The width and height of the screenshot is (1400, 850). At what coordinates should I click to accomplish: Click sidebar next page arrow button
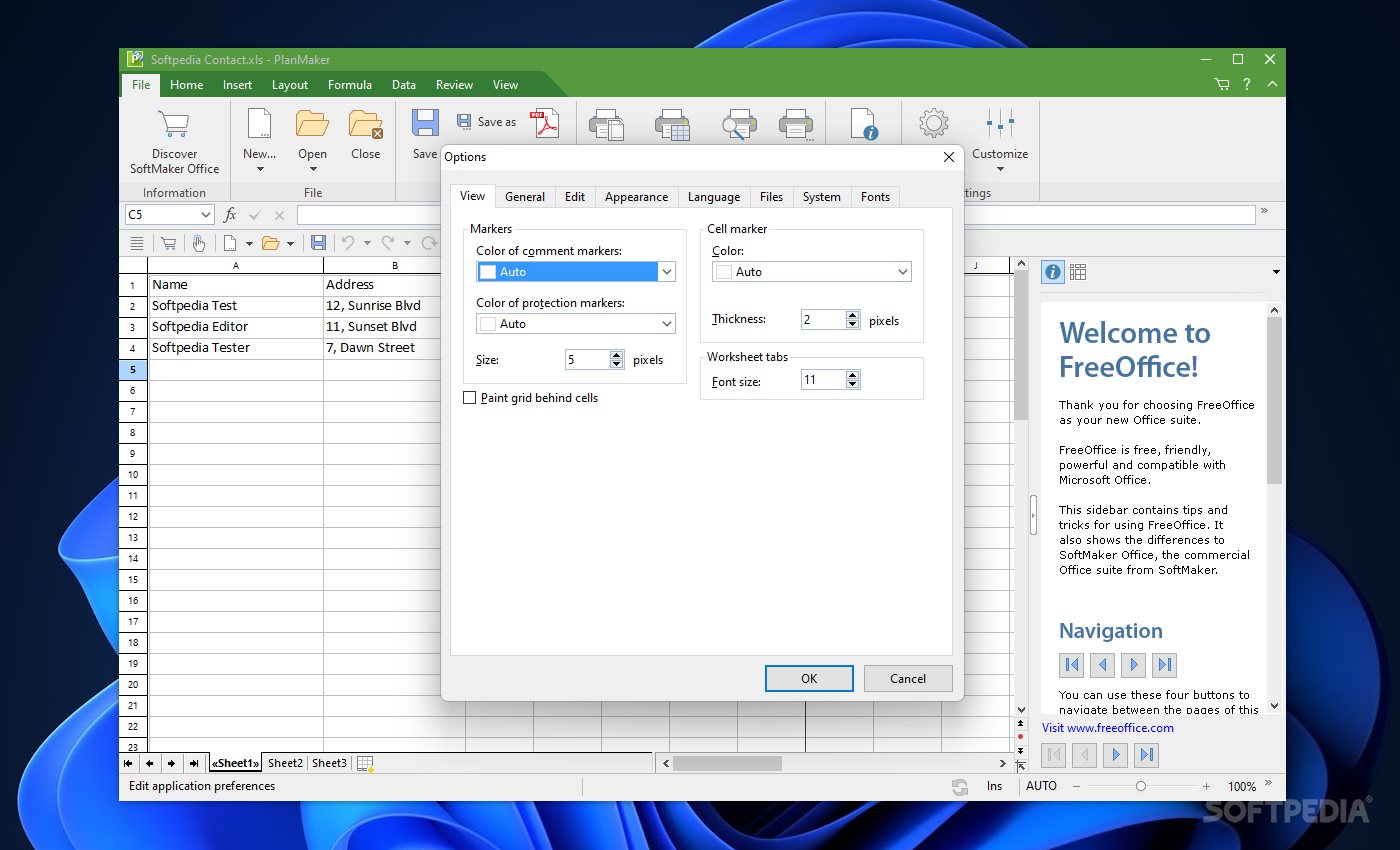[x=1133, y=664]
